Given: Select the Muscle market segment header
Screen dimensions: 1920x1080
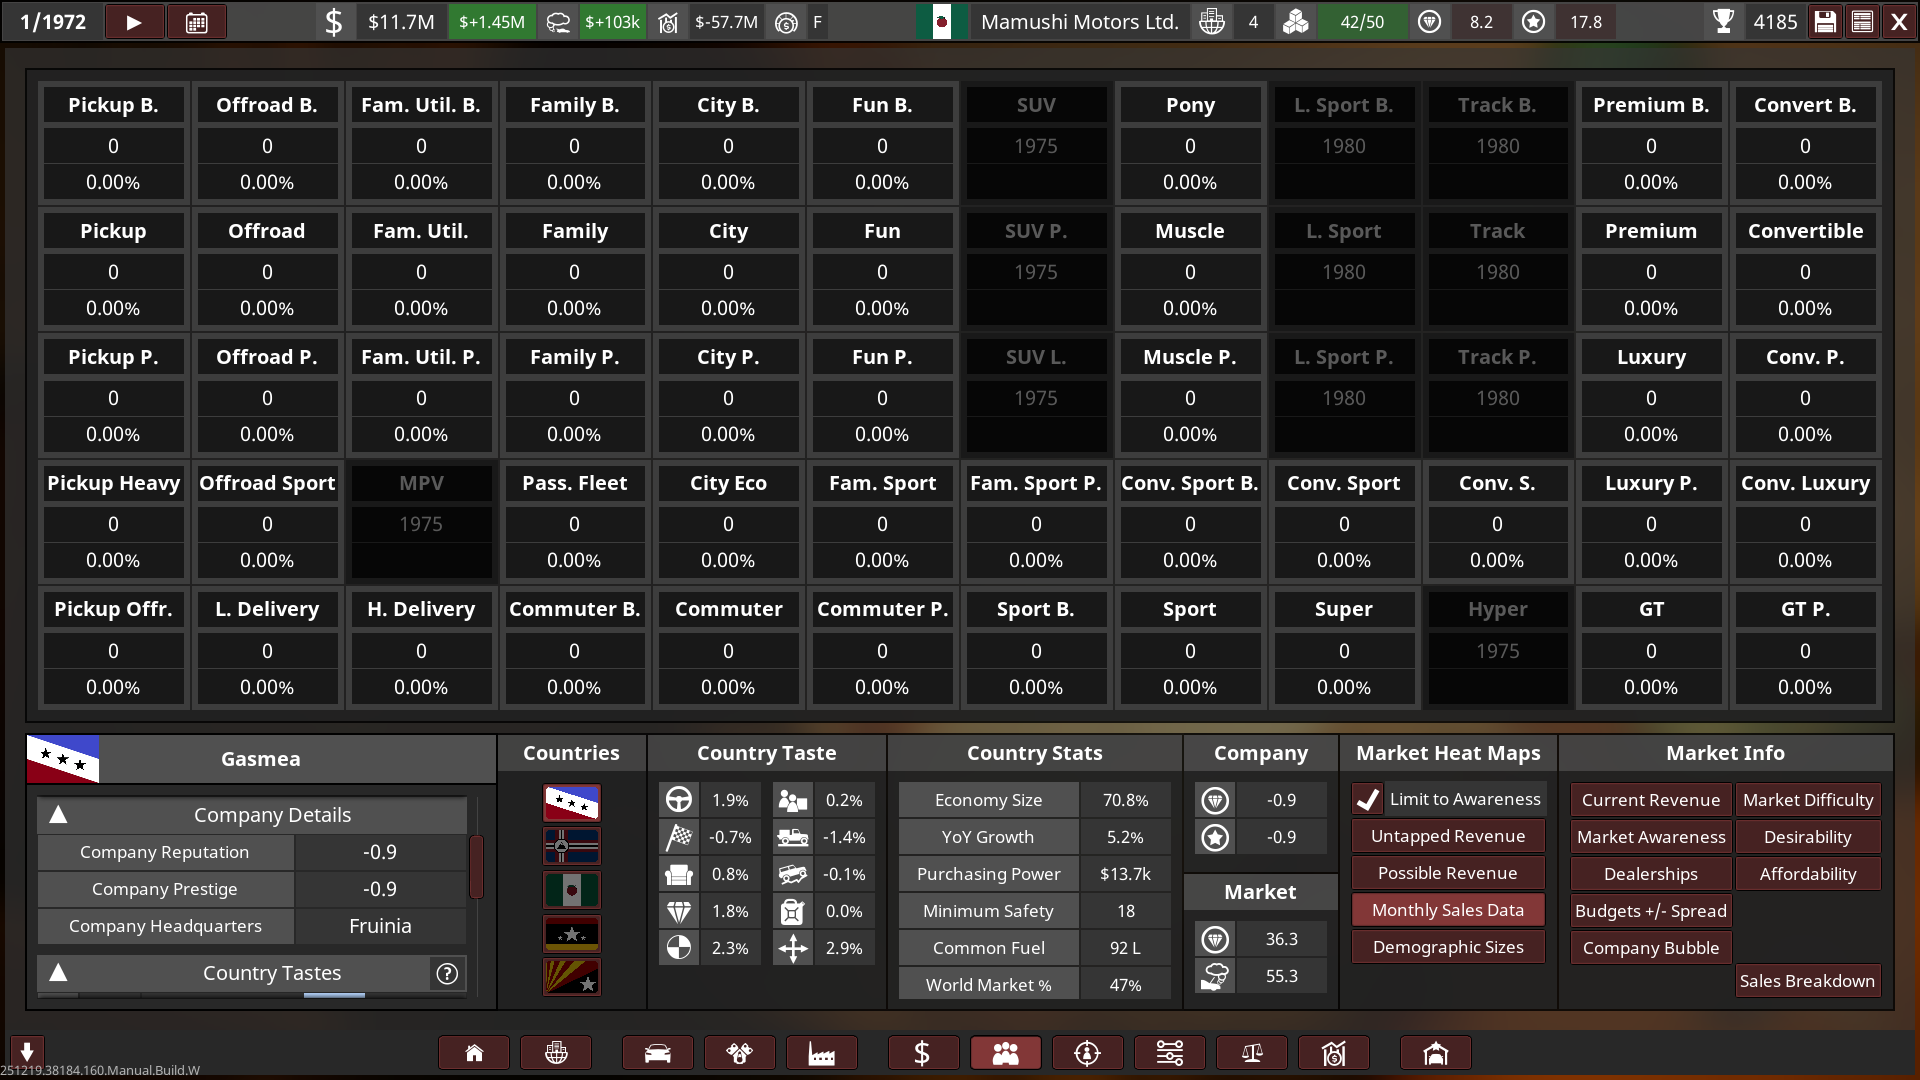Looking at the screenshot, I should pos(1189,231).
